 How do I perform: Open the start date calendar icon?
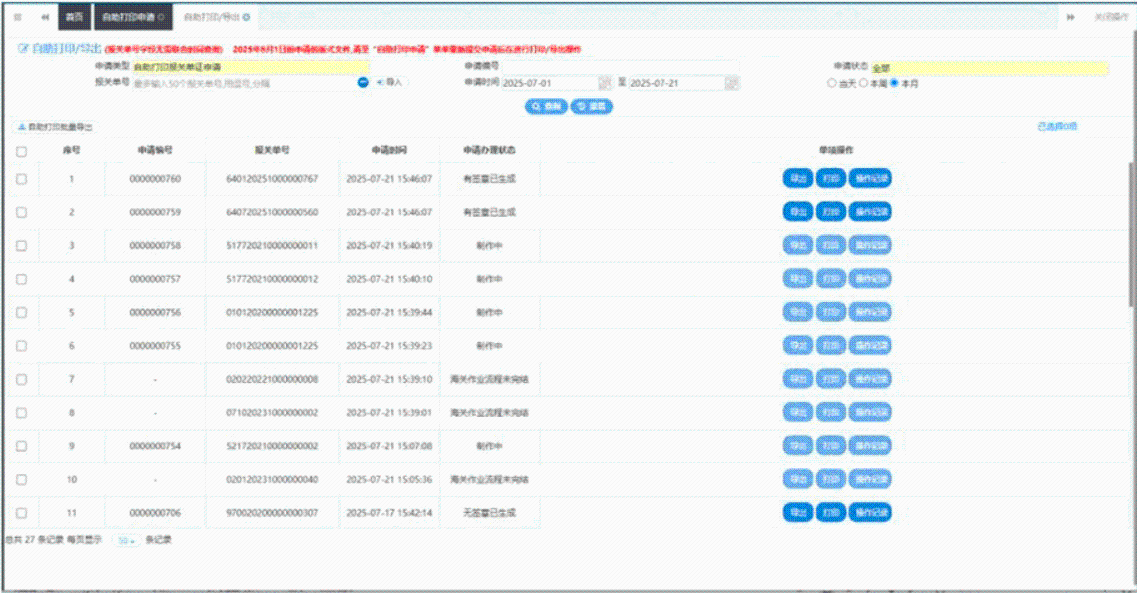click(605, 83)
